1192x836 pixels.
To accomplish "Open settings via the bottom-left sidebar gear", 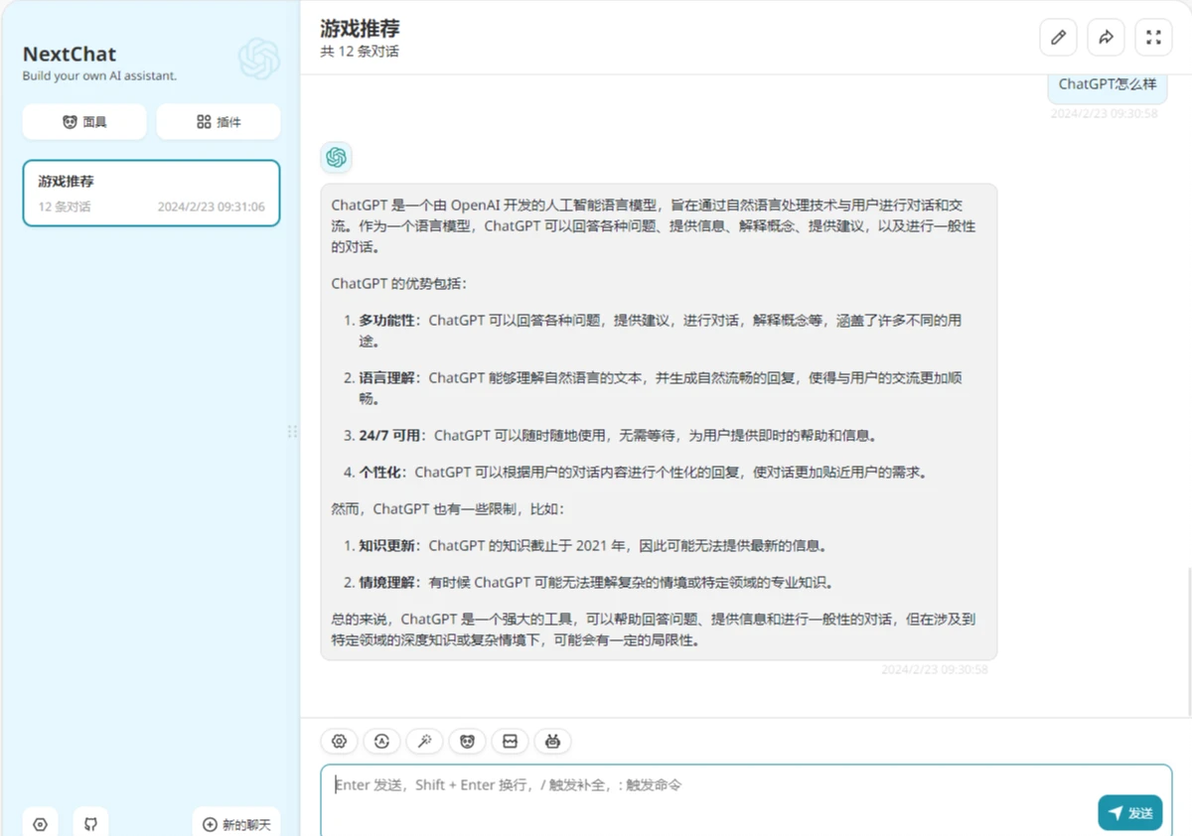I will pos(40,824).
